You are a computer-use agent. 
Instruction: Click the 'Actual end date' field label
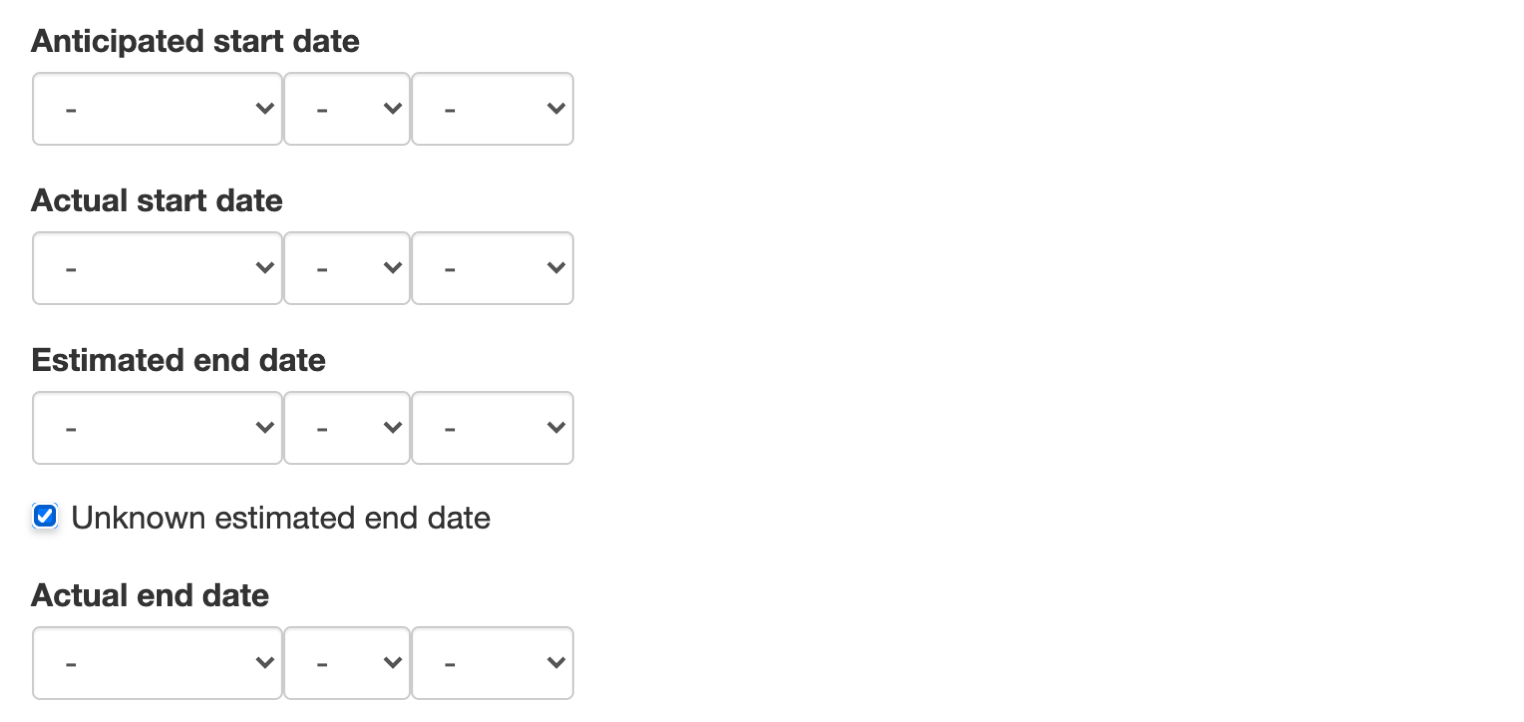(x=150, y=596)
